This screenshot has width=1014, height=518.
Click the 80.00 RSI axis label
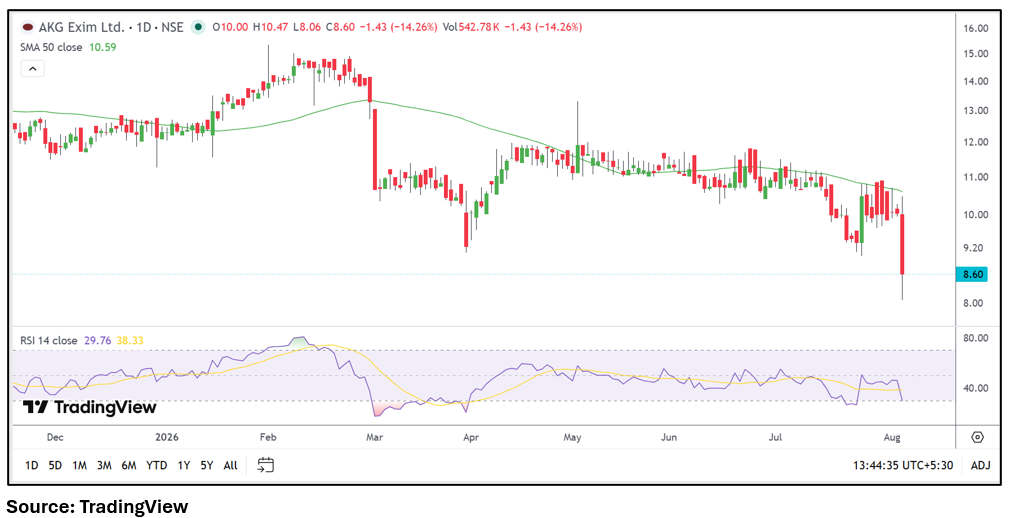(x=975, y=338)
